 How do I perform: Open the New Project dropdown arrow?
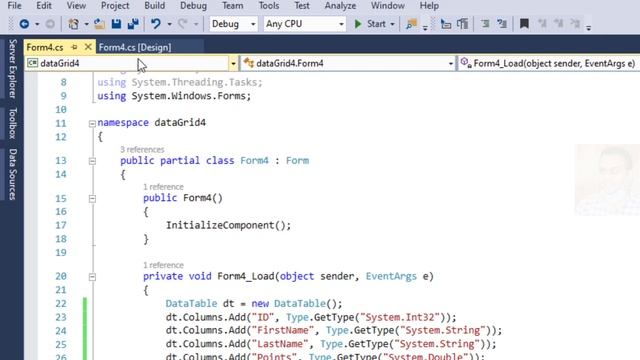tap(86, 24)
